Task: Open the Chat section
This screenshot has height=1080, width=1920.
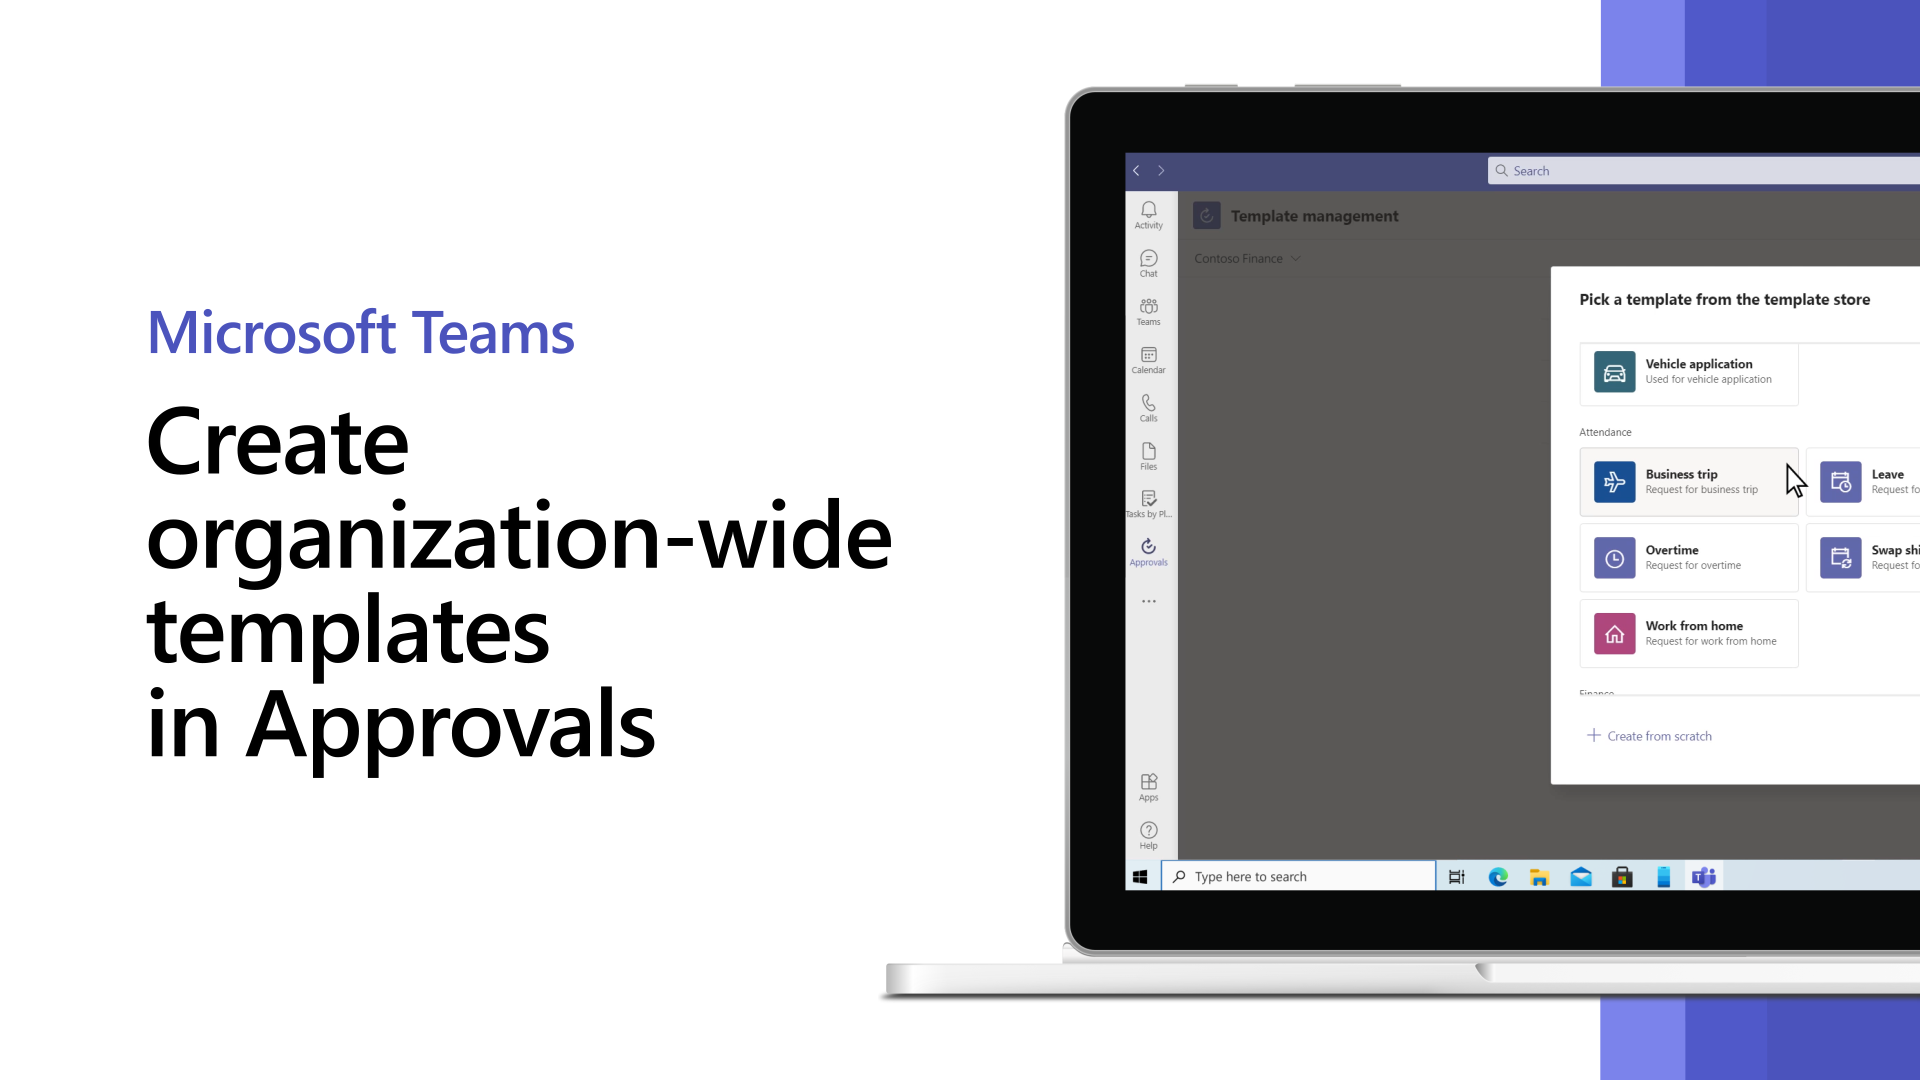Action: [1147, 262]
